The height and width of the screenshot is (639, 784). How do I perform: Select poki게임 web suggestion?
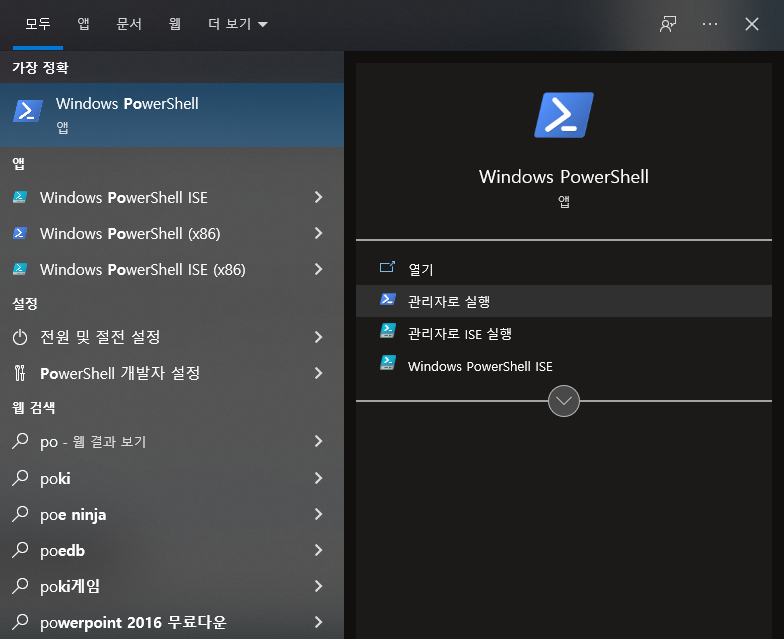pos(172,586)
